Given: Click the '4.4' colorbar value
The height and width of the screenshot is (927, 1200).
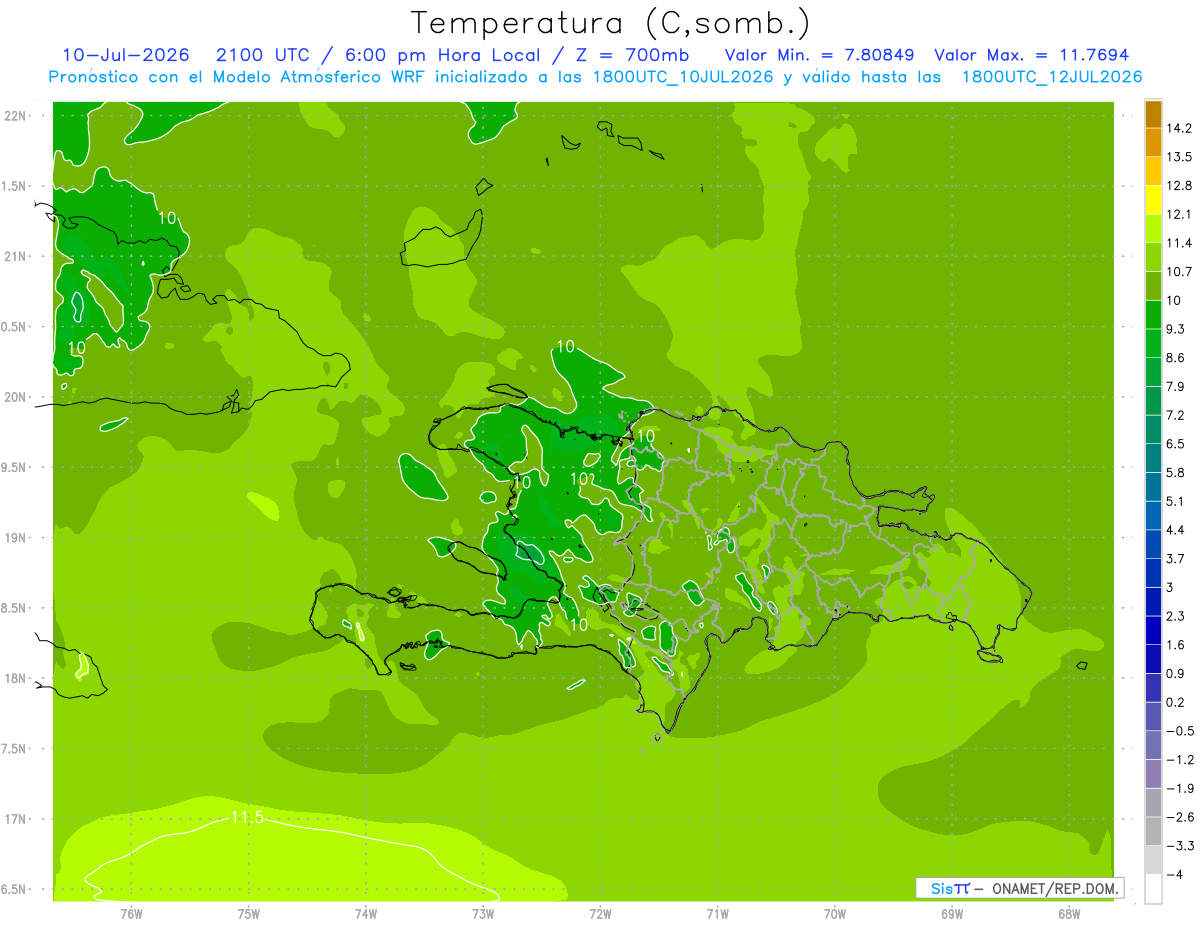Looking at the screenshot, I should [x=1177, y=530].
